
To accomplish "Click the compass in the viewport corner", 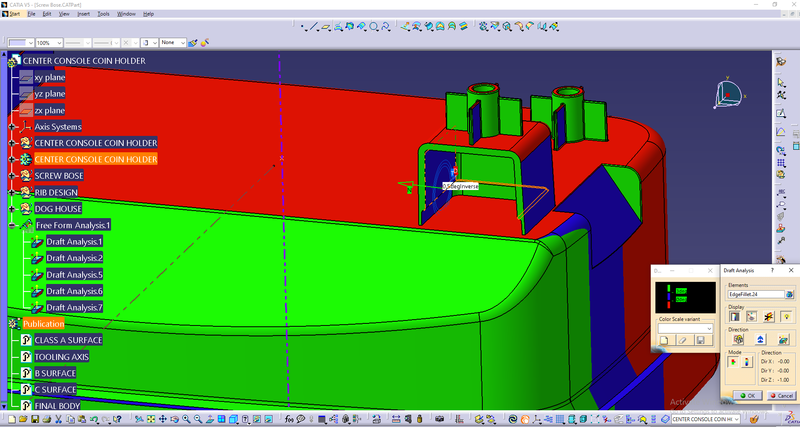I will [x=726, y=95].
